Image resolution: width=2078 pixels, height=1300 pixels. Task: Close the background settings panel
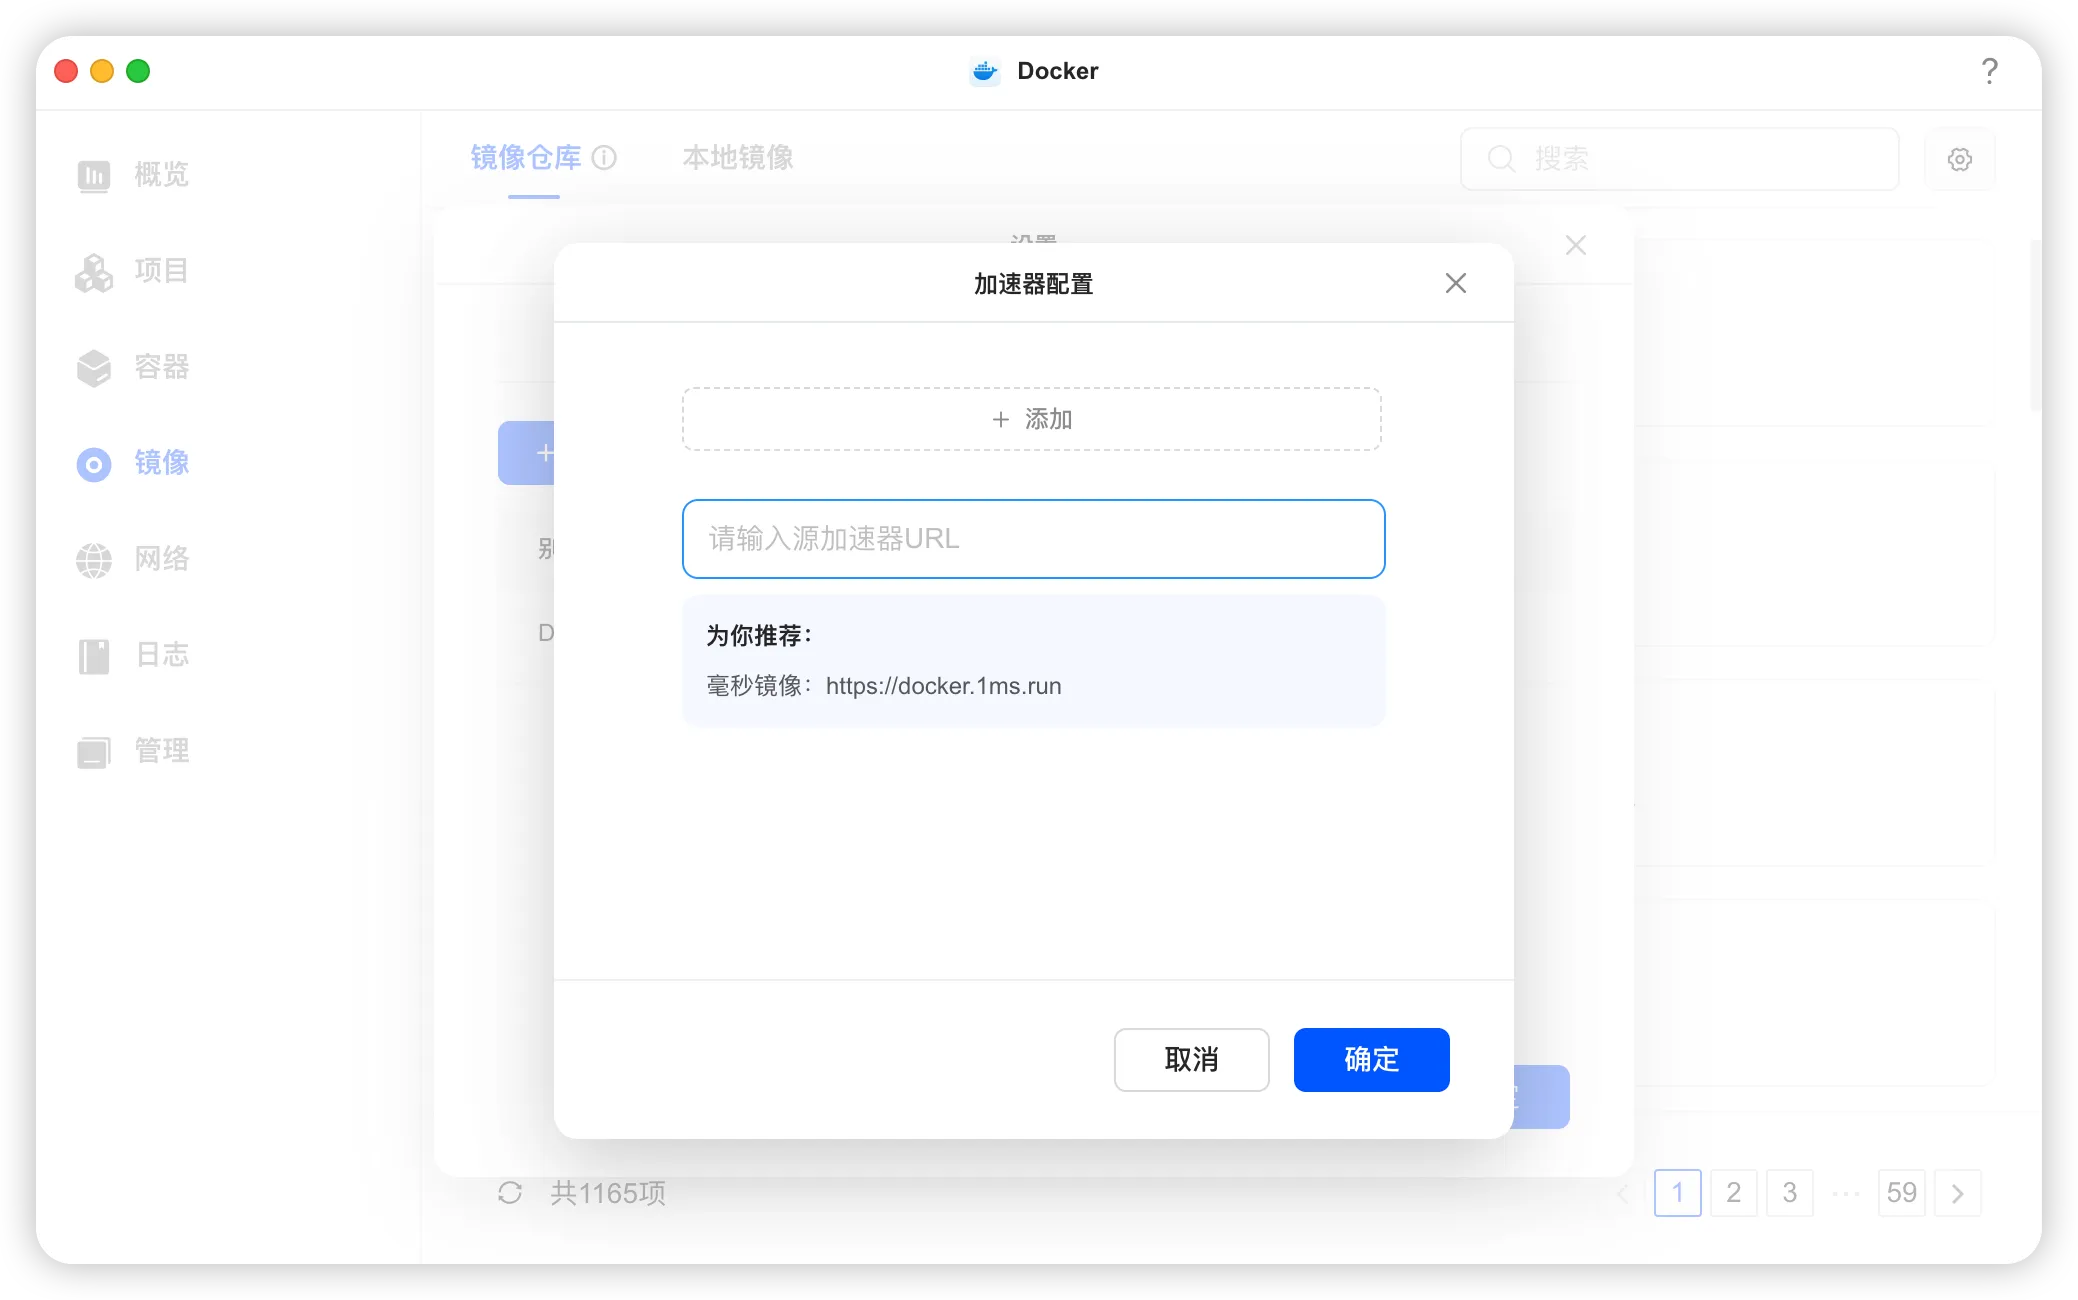[x=1576, y=245]
